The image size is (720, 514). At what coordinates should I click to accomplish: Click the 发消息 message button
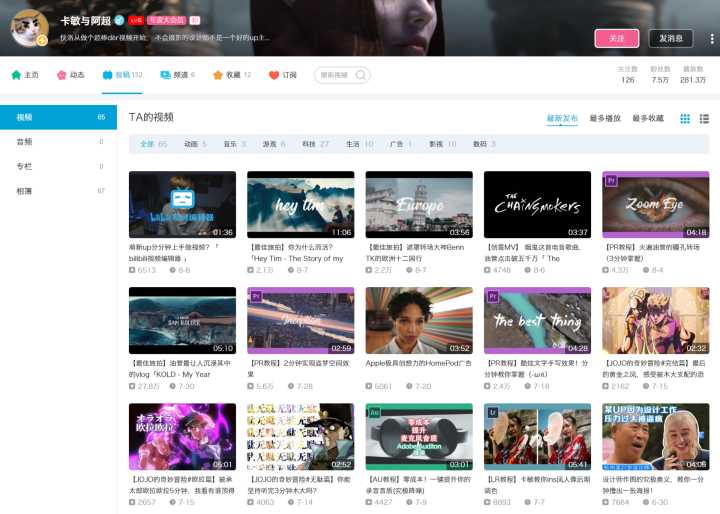[671, 39]
